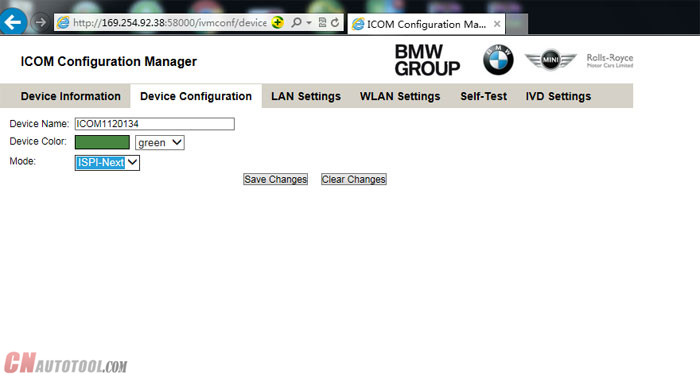Screen dimensions: 700x379
Task: Click the BMW roundel logo
Action: point(498,59)
